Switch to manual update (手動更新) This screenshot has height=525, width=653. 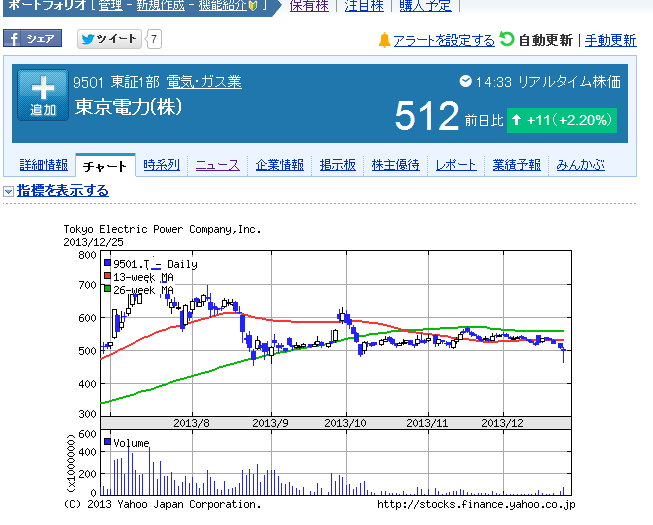click(610, 40)
